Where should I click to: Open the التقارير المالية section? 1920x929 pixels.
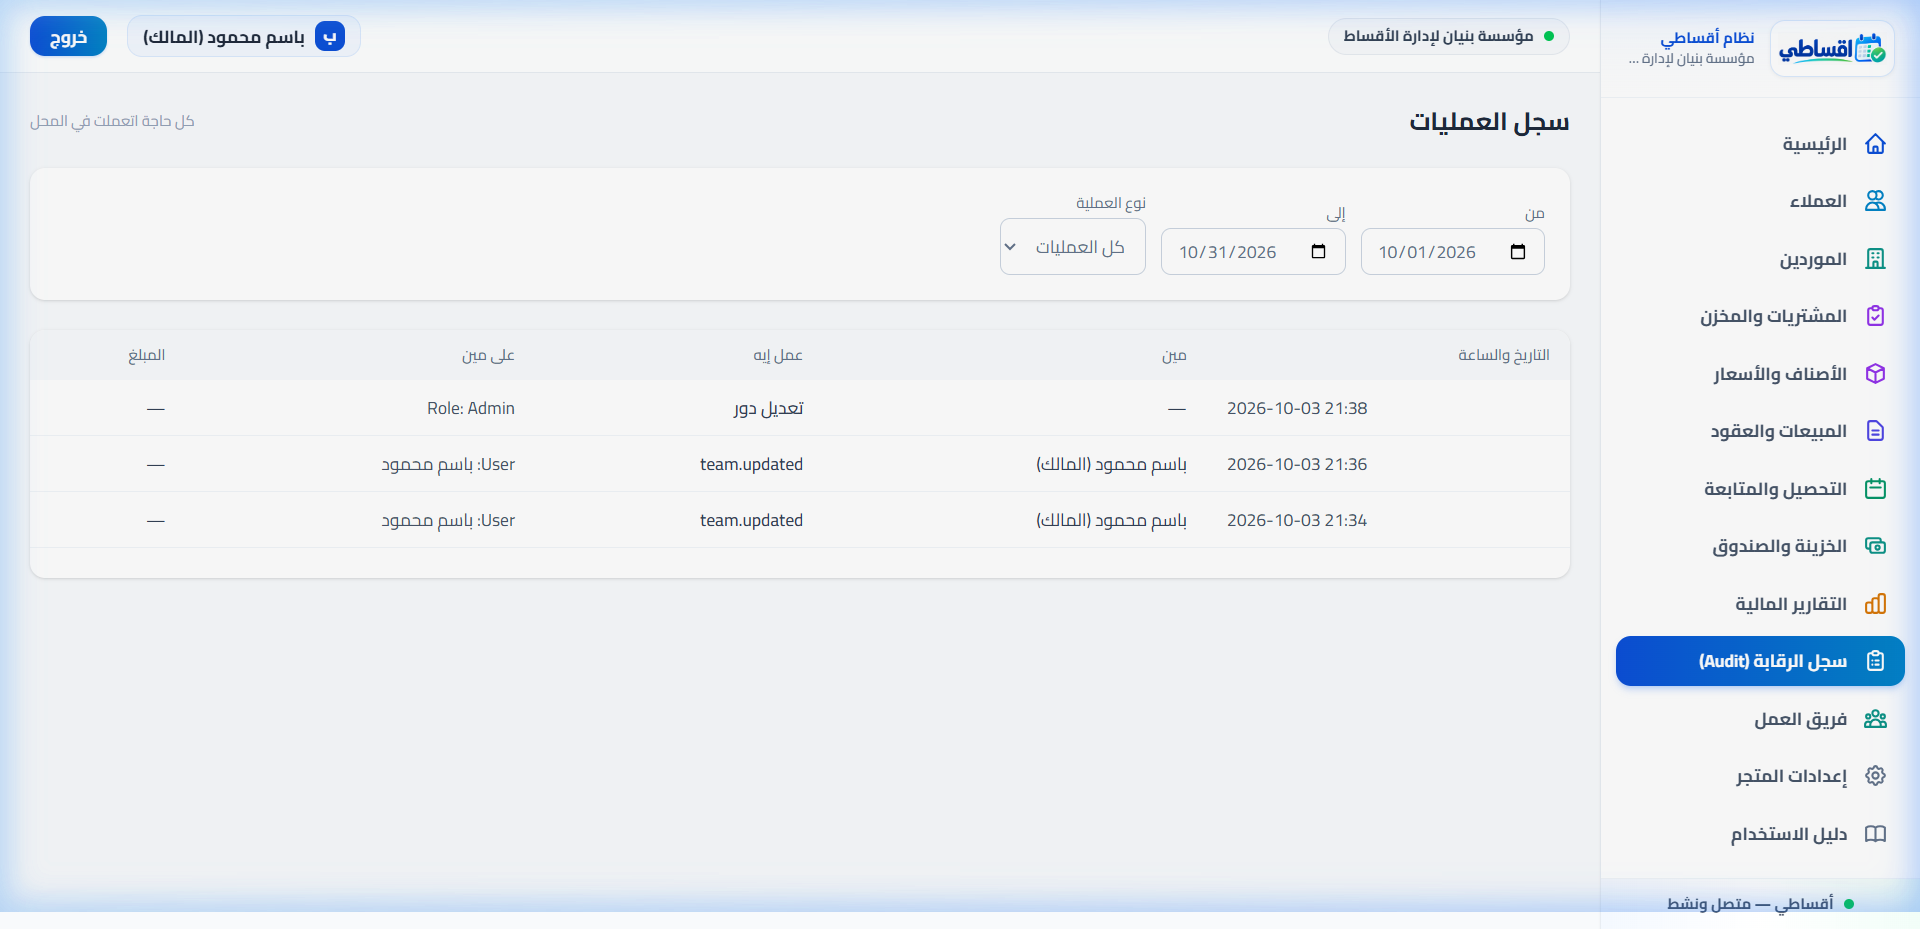pos(1760,604)
